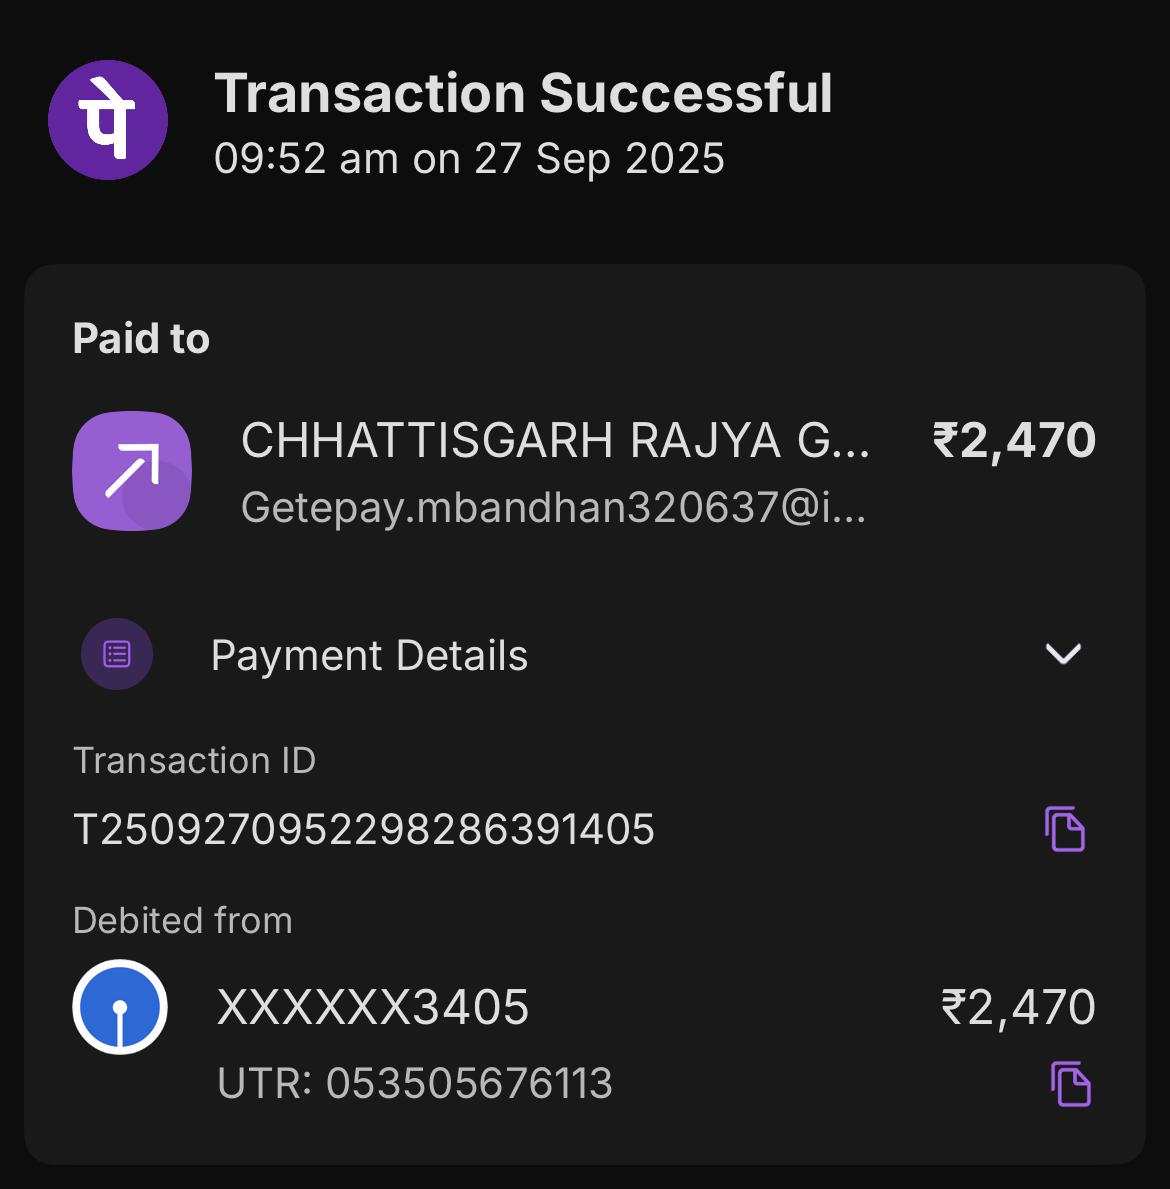This screenshot has height=1189, width=1170.
Task: Open the CHHATTISGARH RAJYA G... recipient name
Action: [x=555, y=441]
